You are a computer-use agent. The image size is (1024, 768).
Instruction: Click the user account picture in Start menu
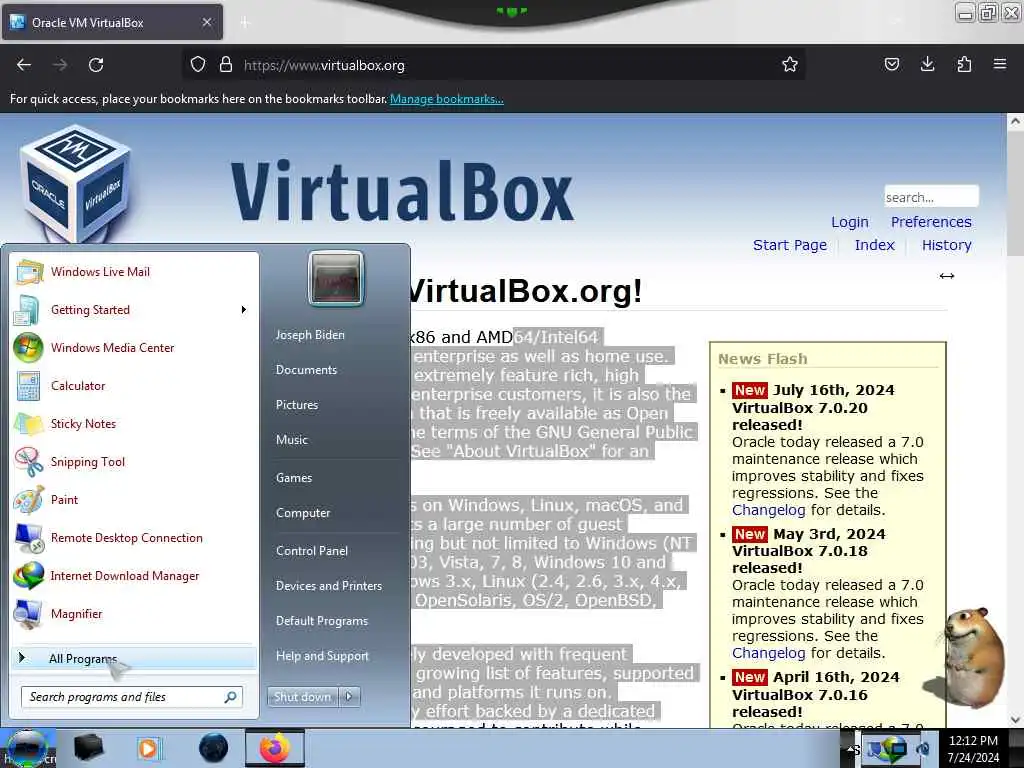(x=336, y=278)
